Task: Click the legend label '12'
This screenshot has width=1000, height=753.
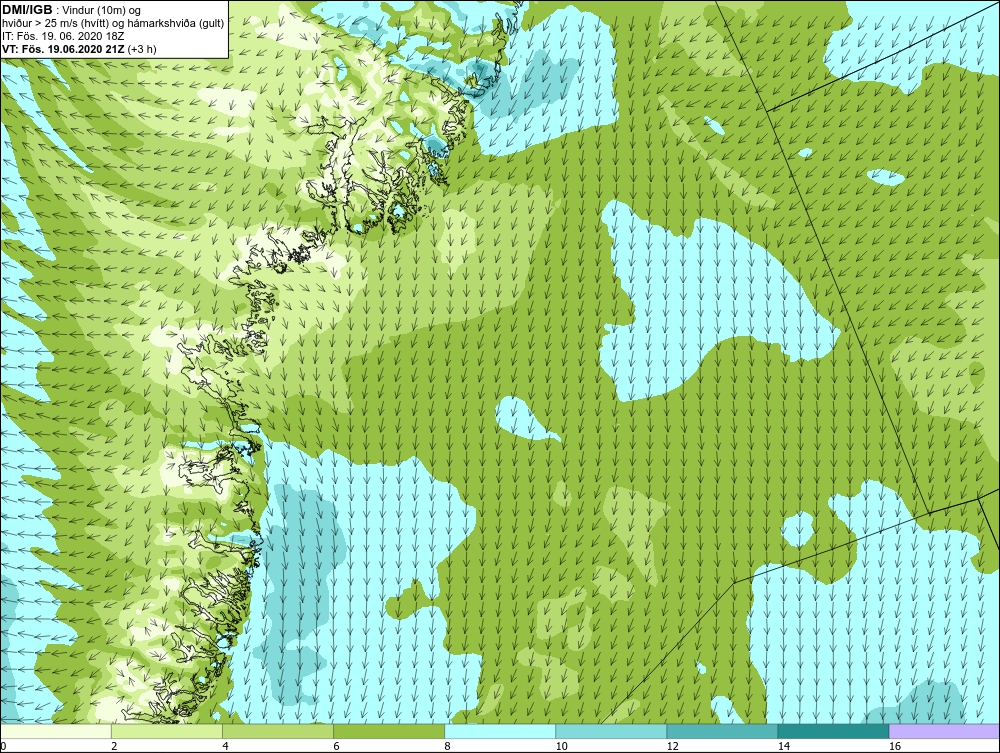Action: [672, 747]
